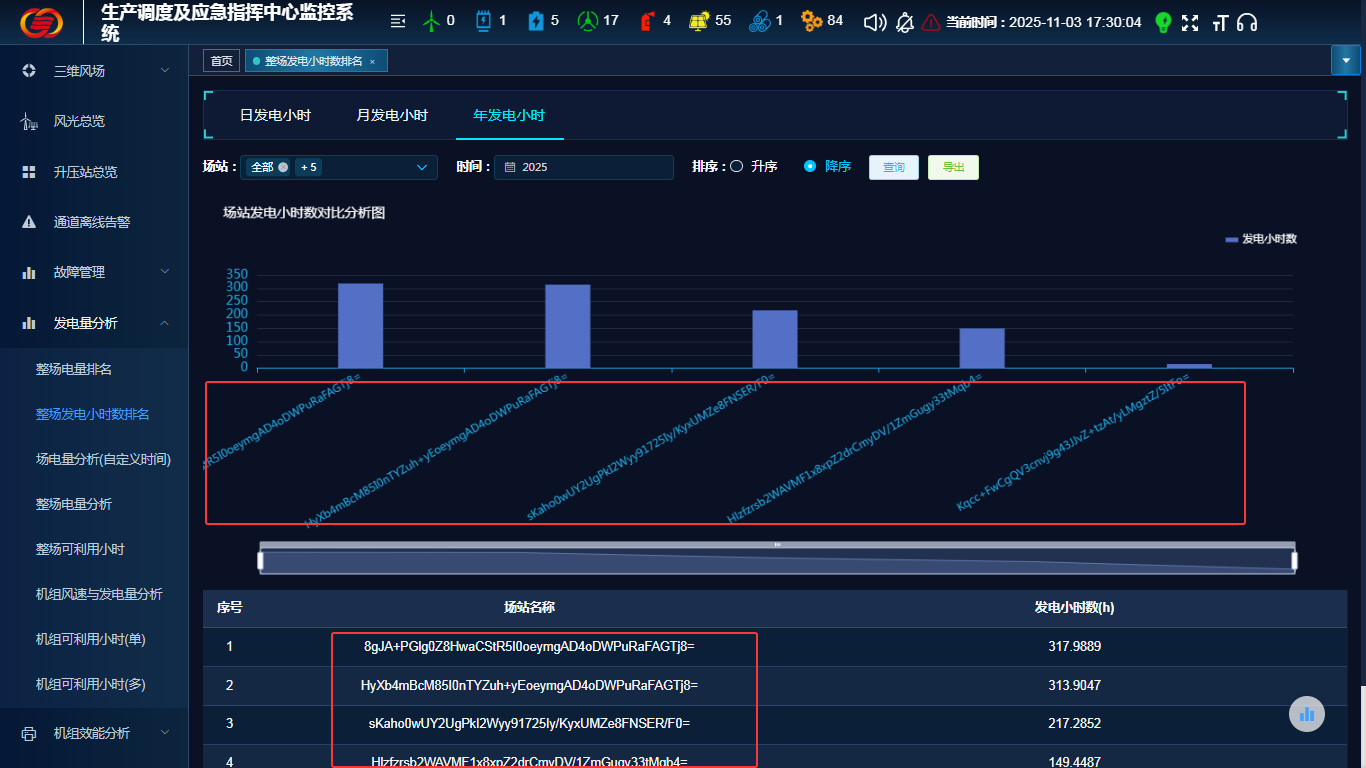Open the 场站 selection dropdown
The width and height of the screenshot is (1366, 768).
pos(338,167)
